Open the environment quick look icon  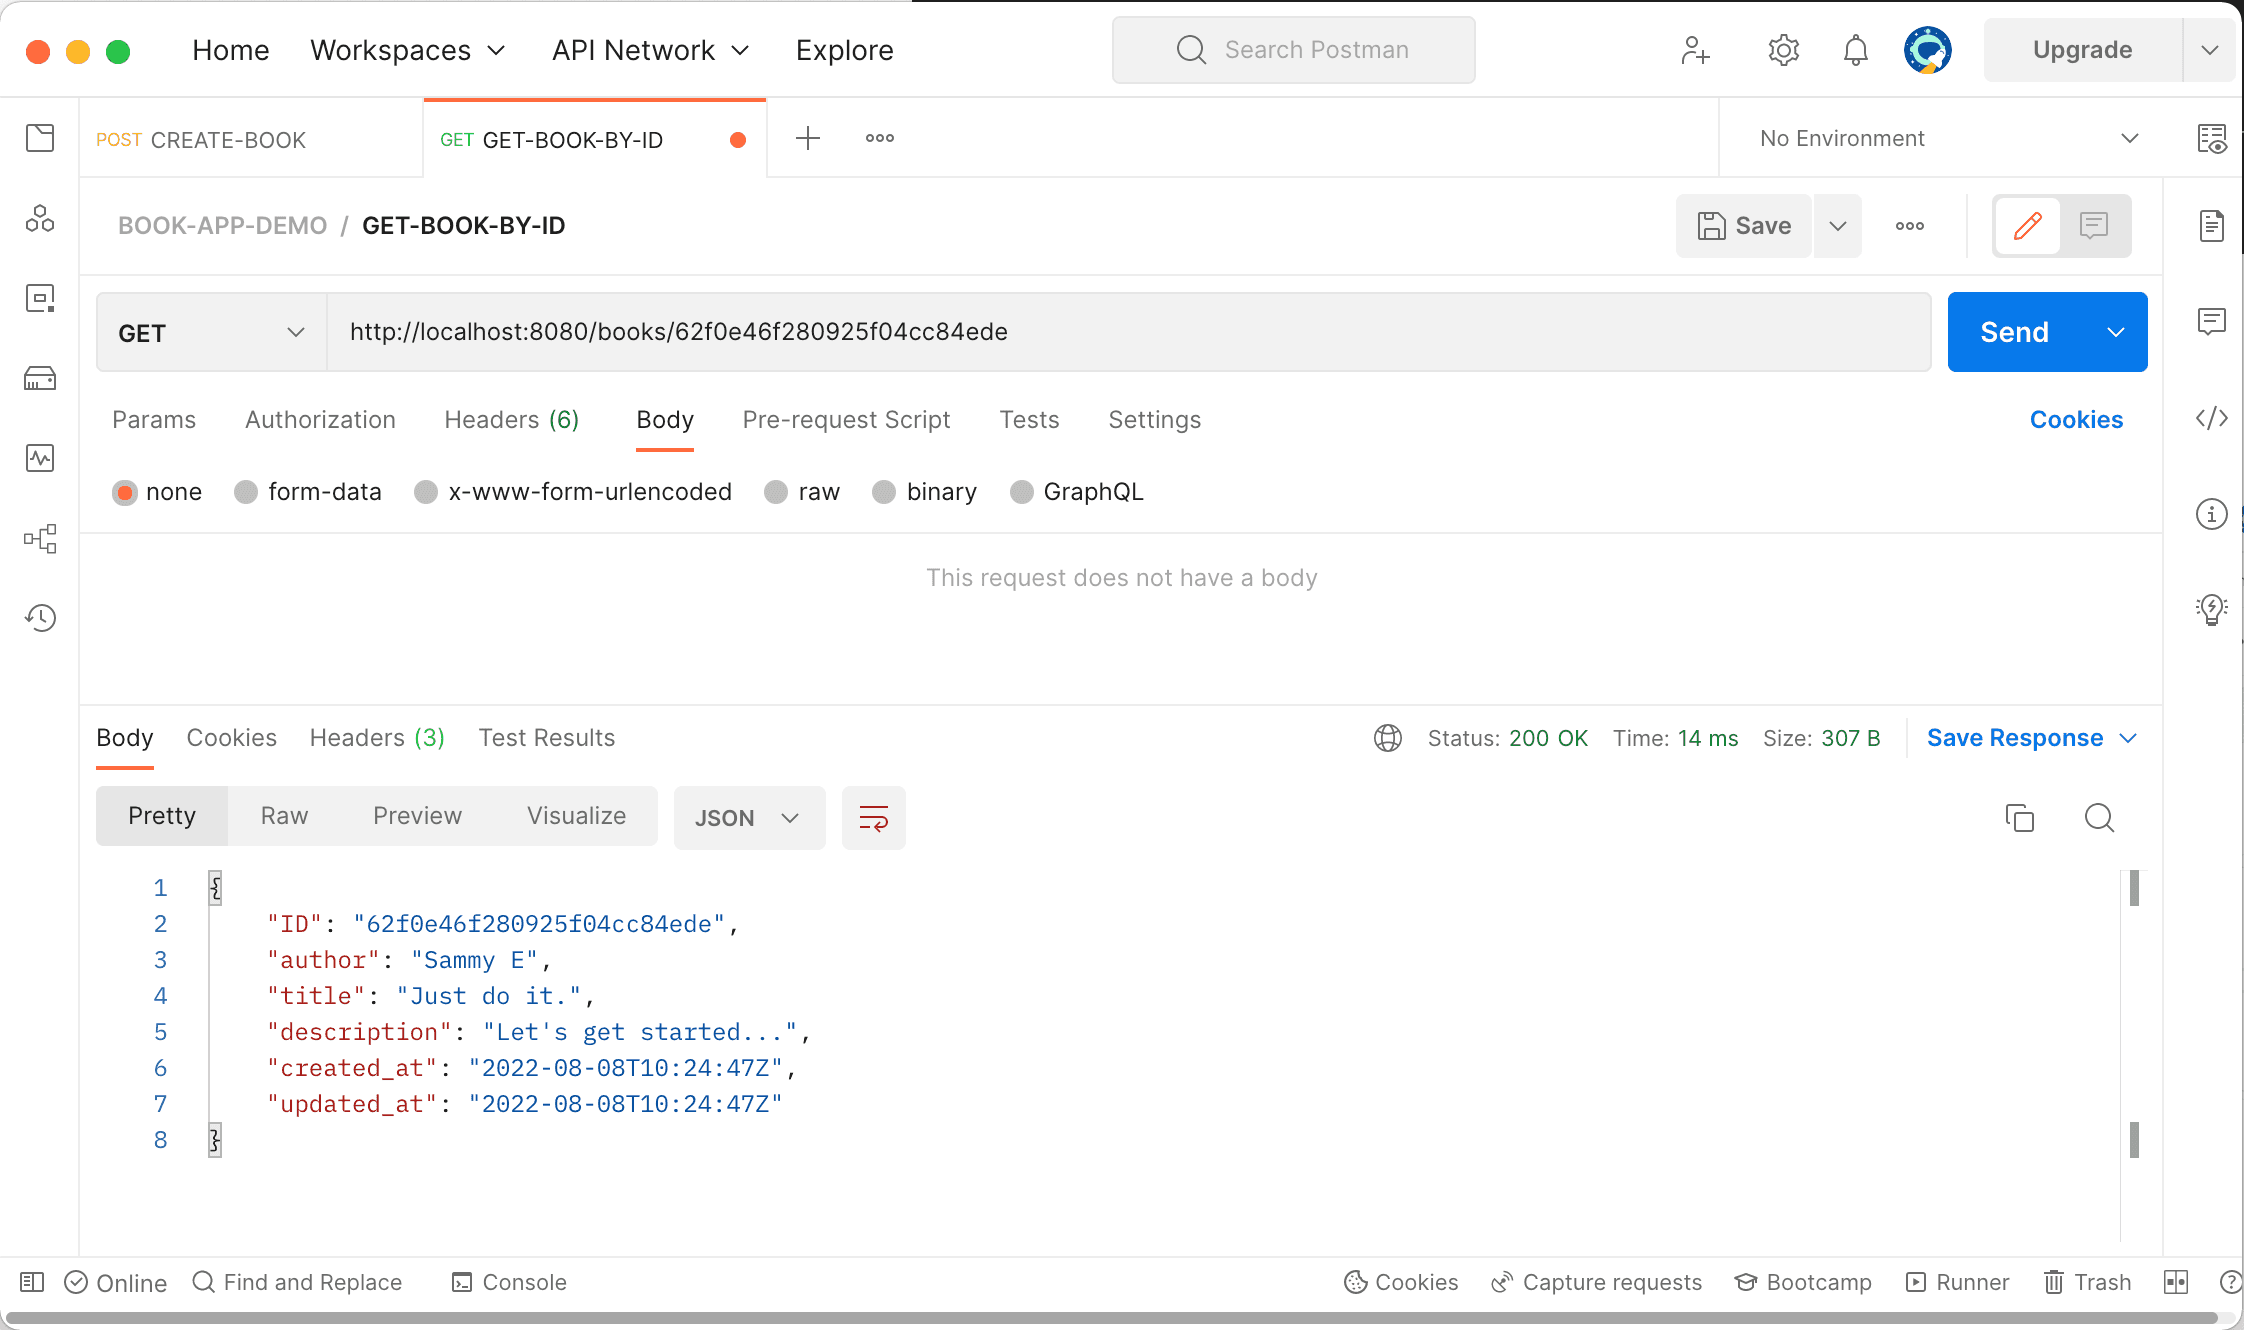pyautogui.click(x=2211, y=139)
